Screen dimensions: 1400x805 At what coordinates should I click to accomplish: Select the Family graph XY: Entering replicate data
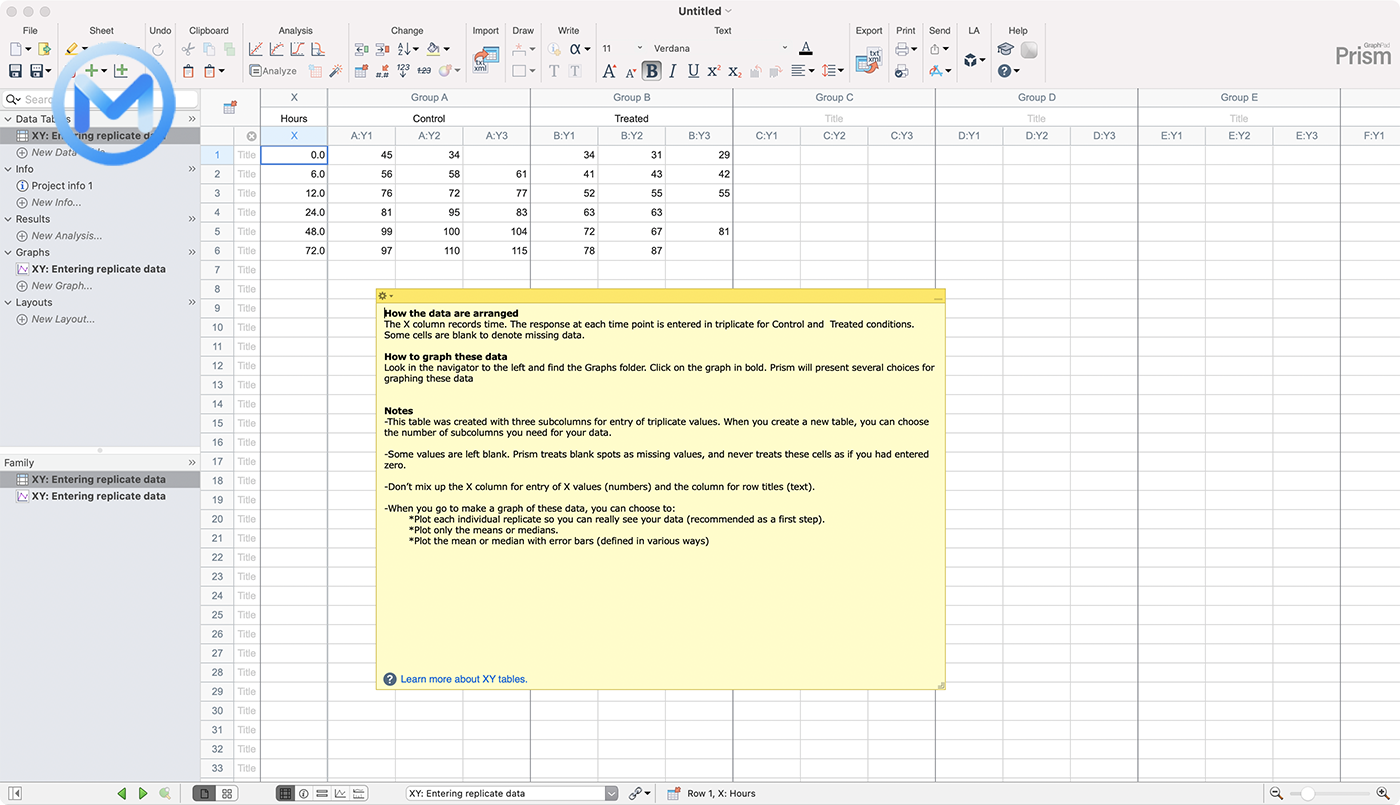[x=98, y=496]
